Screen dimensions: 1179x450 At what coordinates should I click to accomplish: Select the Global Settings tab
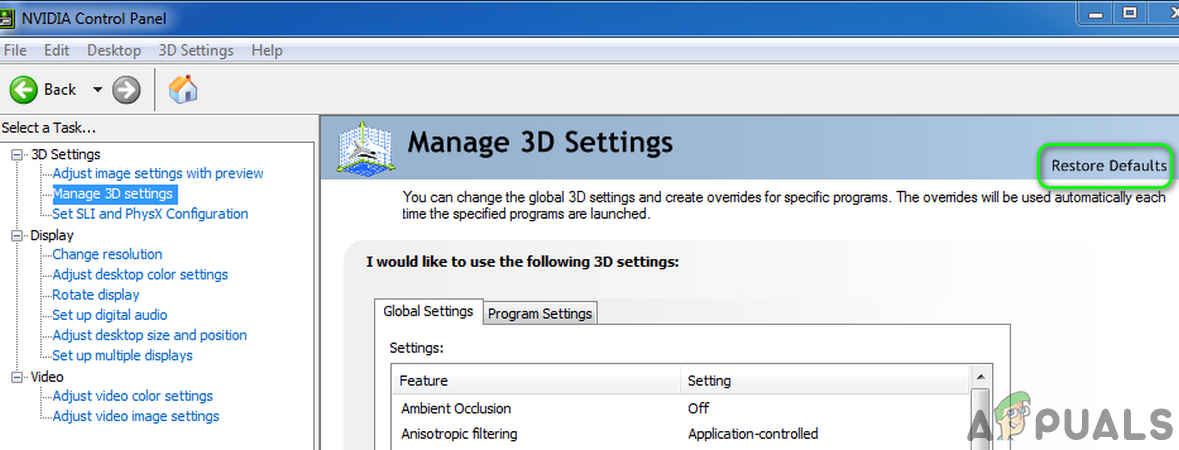pos(428,311)
